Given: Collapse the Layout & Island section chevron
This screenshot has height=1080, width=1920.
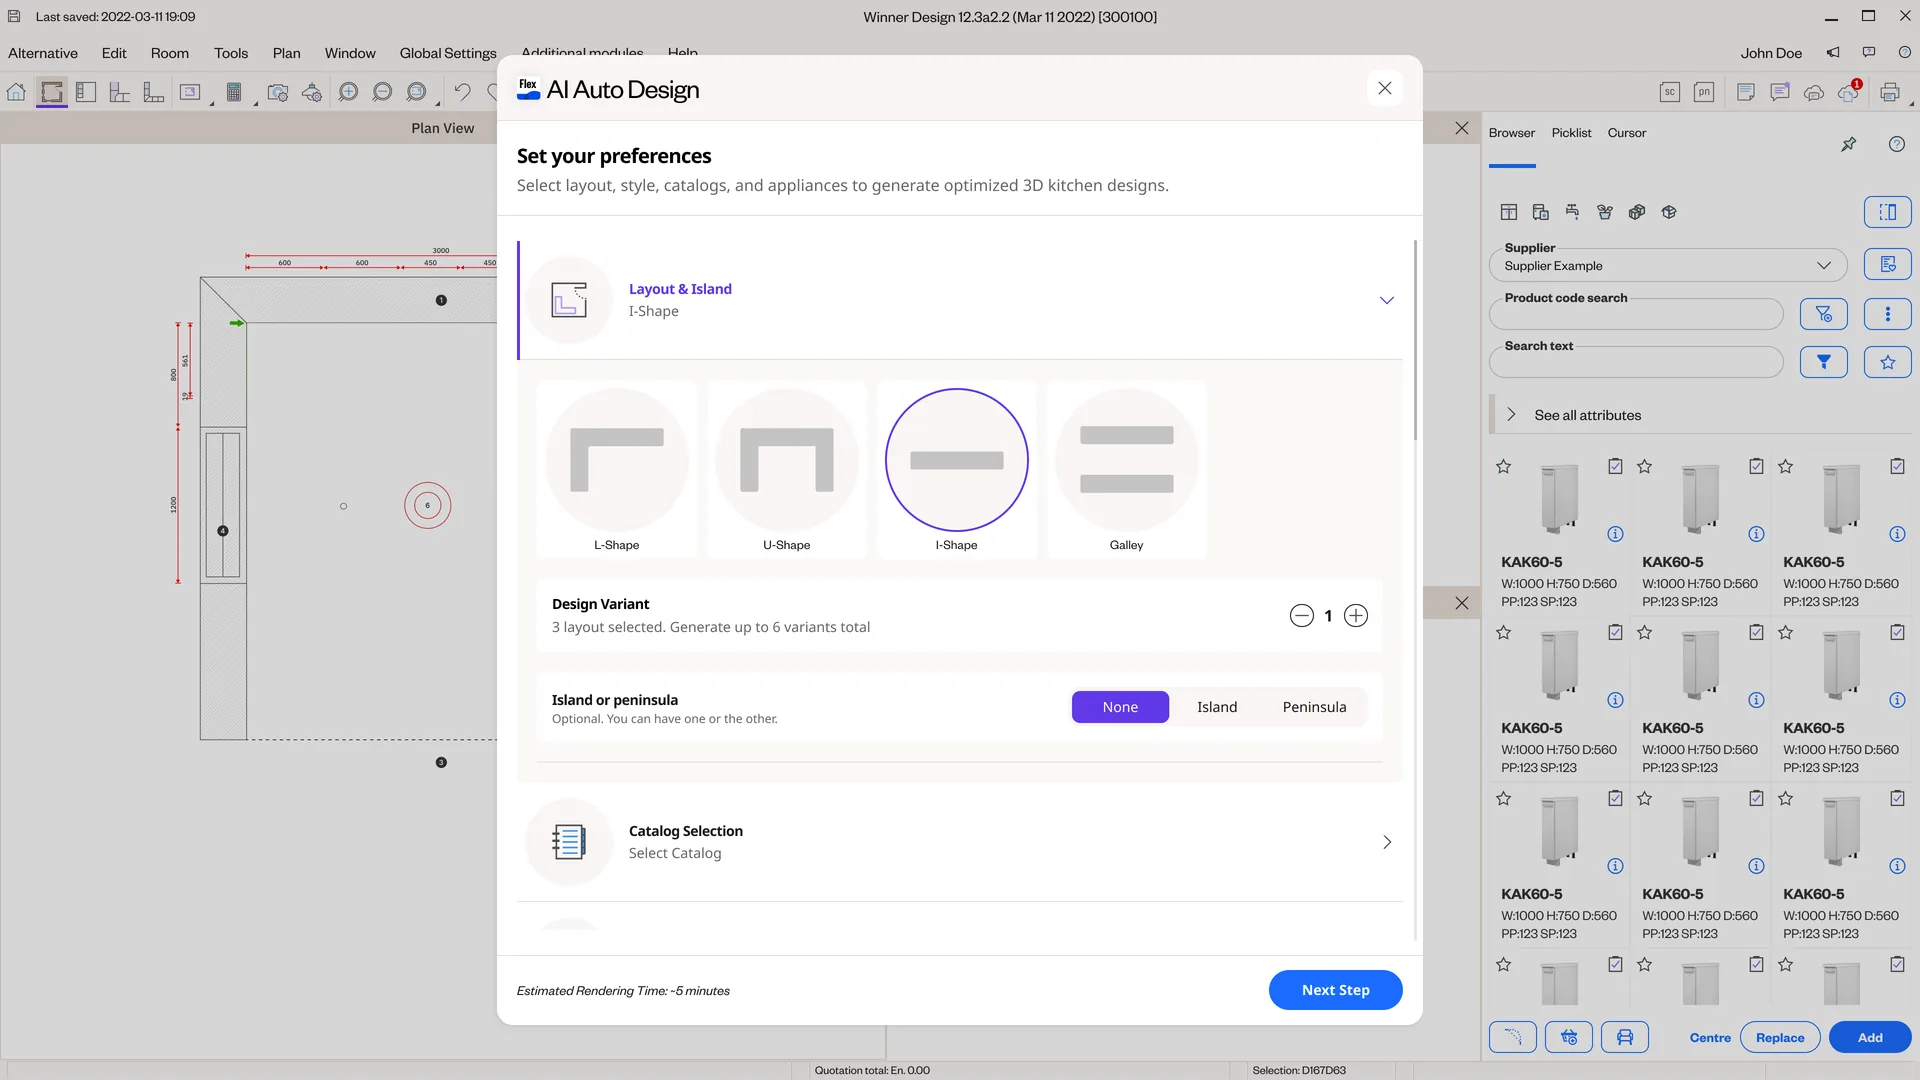Looking at the screenshot, I should point(1387,300).
